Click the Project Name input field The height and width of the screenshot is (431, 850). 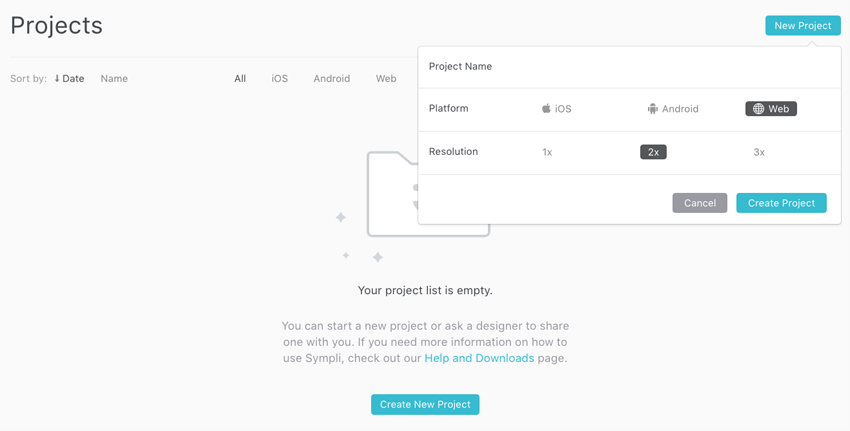tap(628, 67)
